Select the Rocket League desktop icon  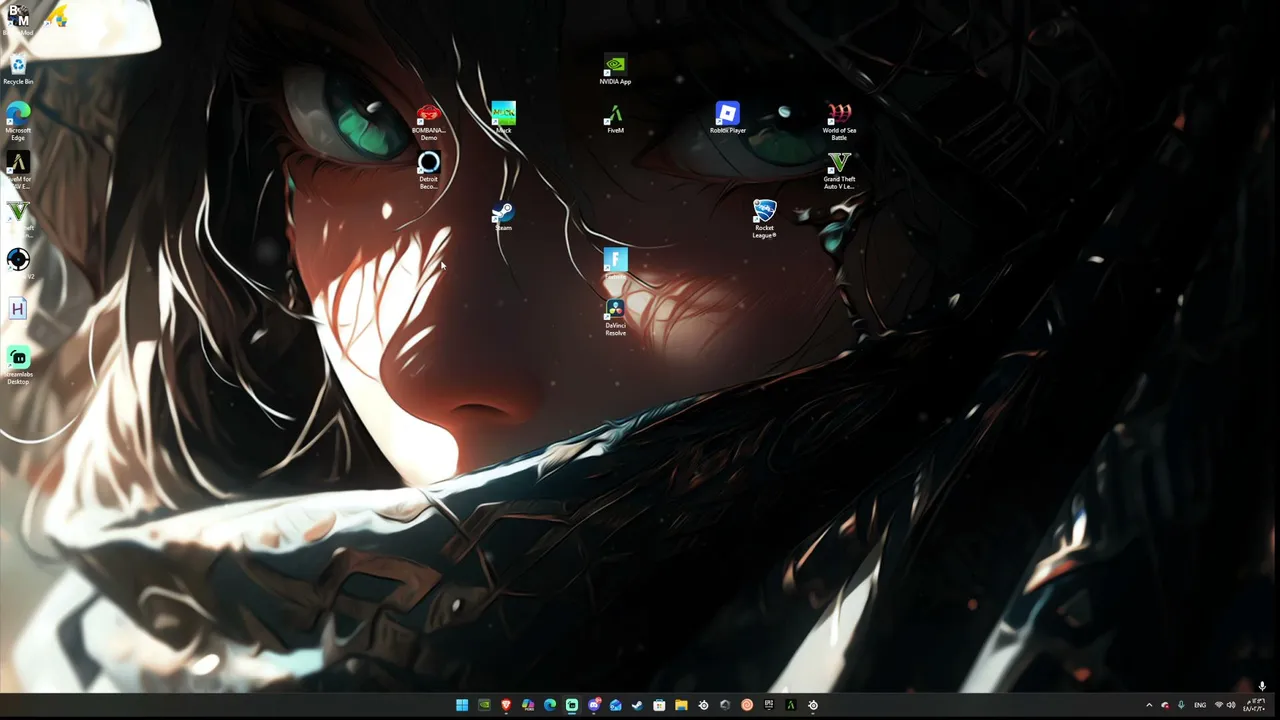pos(764,218)
